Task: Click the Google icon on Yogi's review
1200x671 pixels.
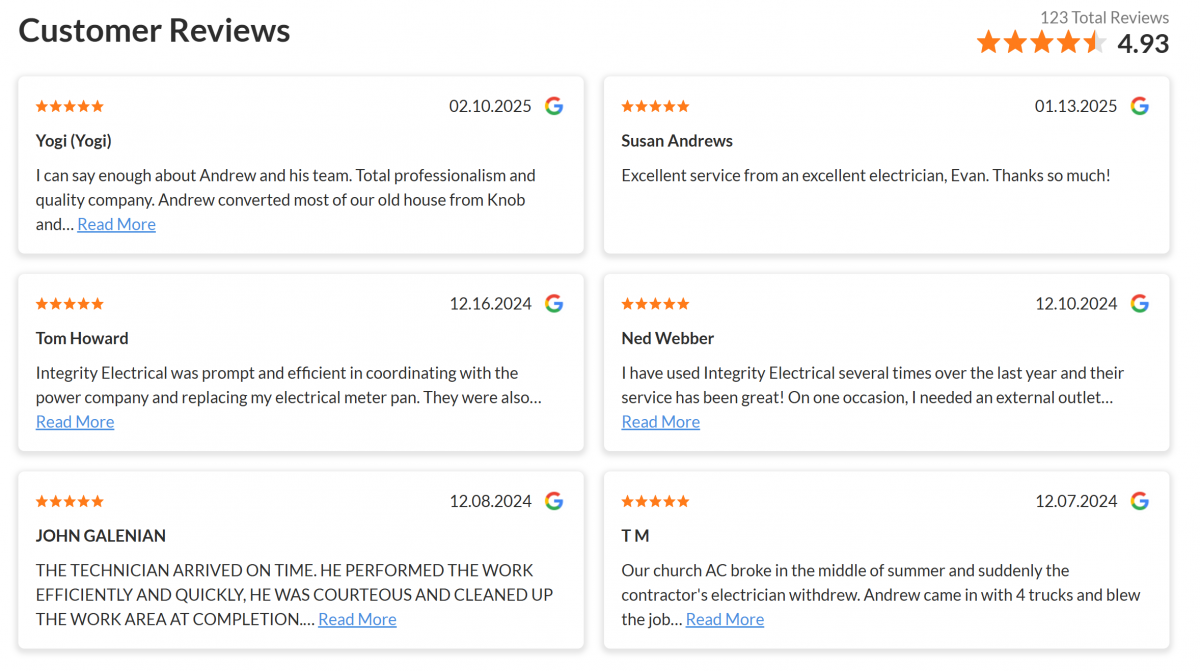Action: click(554, 106)
